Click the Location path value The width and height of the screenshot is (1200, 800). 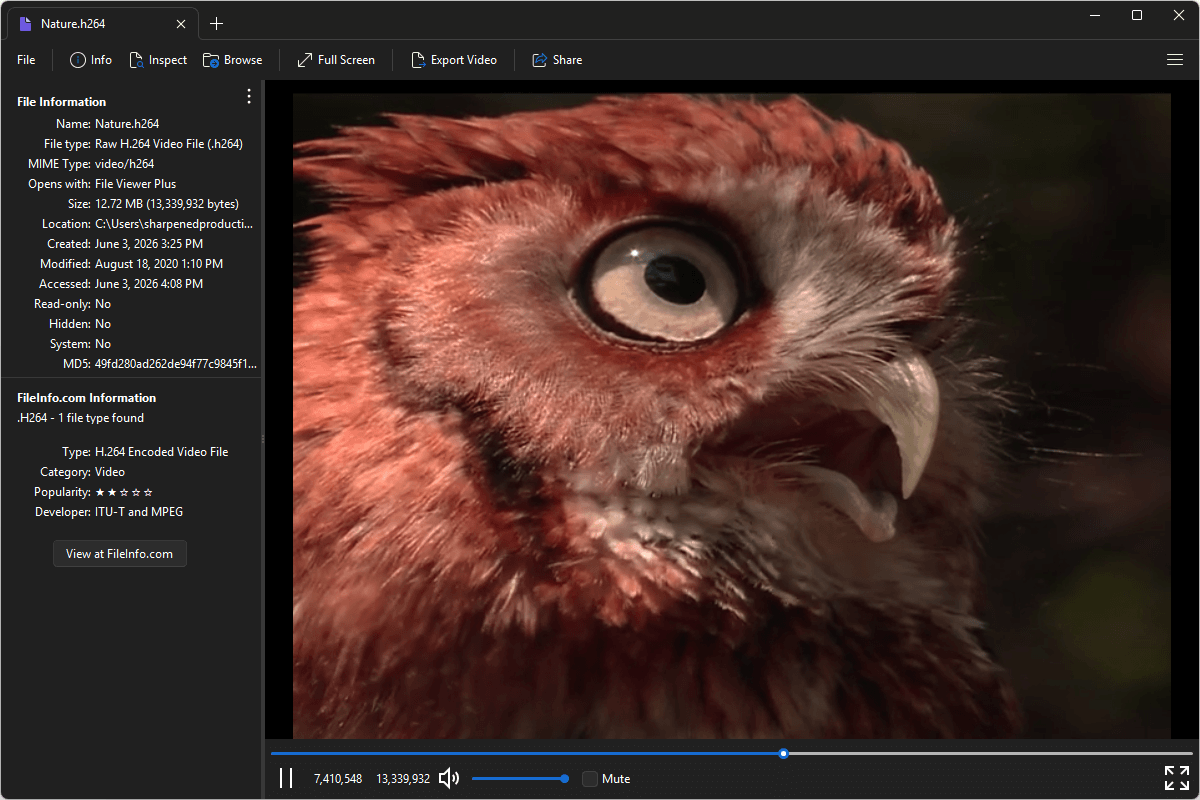174,224
